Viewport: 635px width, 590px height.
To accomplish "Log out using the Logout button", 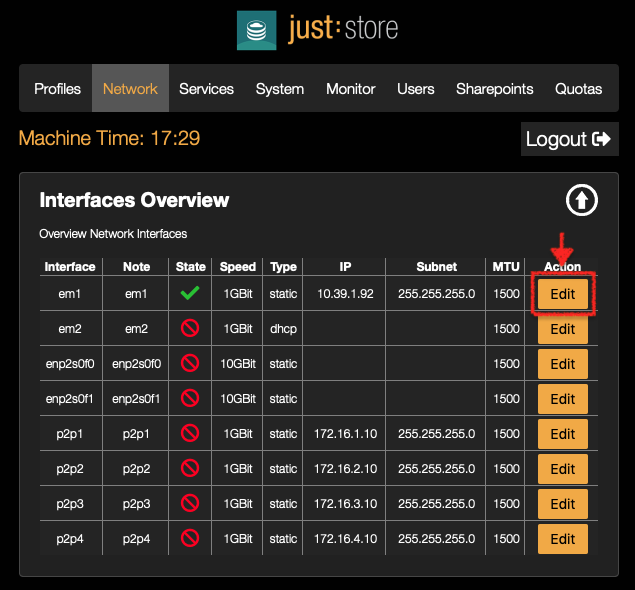I will pos(569,139).
